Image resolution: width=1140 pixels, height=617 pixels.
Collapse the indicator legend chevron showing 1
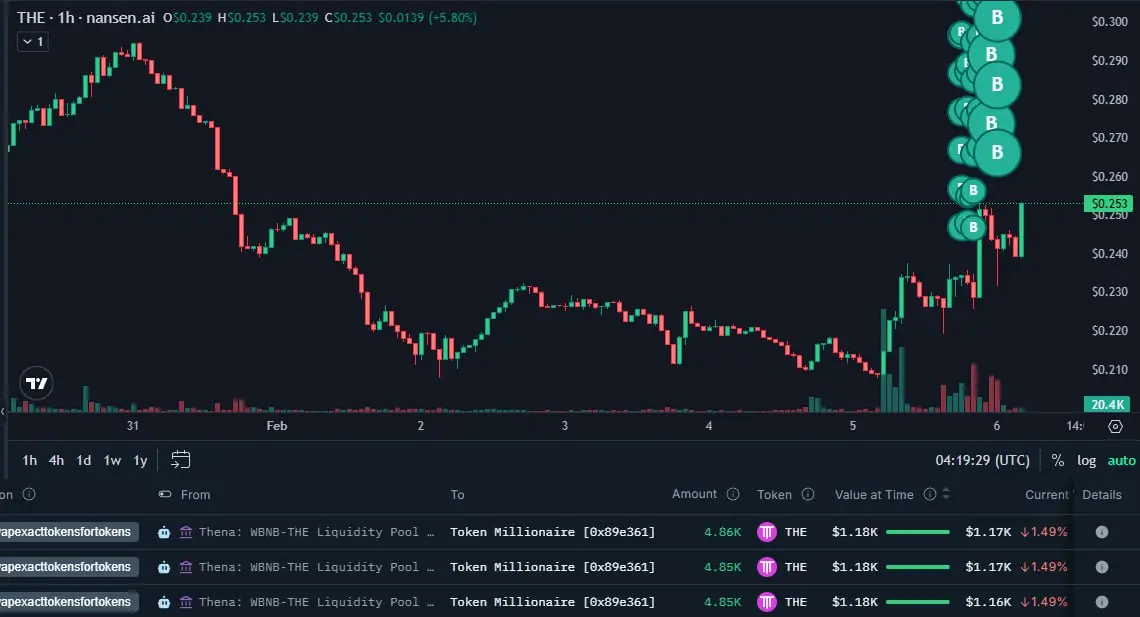pos(33,42)
